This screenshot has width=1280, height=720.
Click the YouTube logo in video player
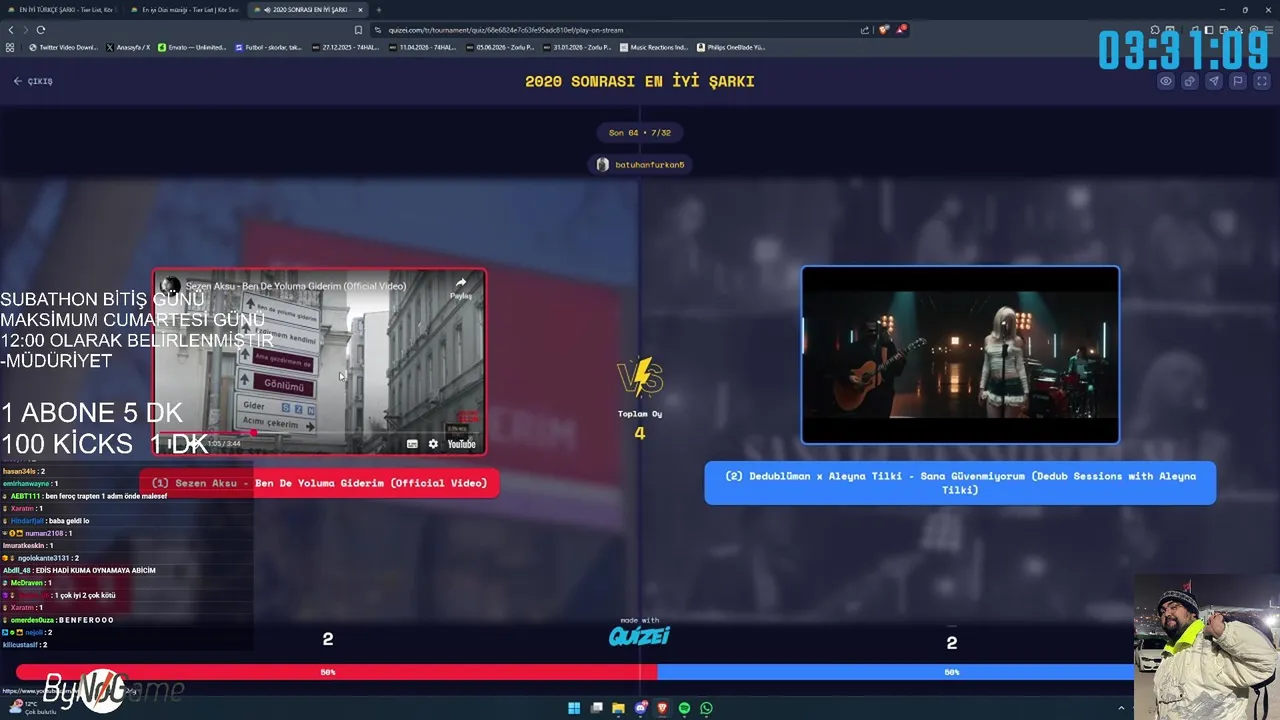[x=461, y=444]
